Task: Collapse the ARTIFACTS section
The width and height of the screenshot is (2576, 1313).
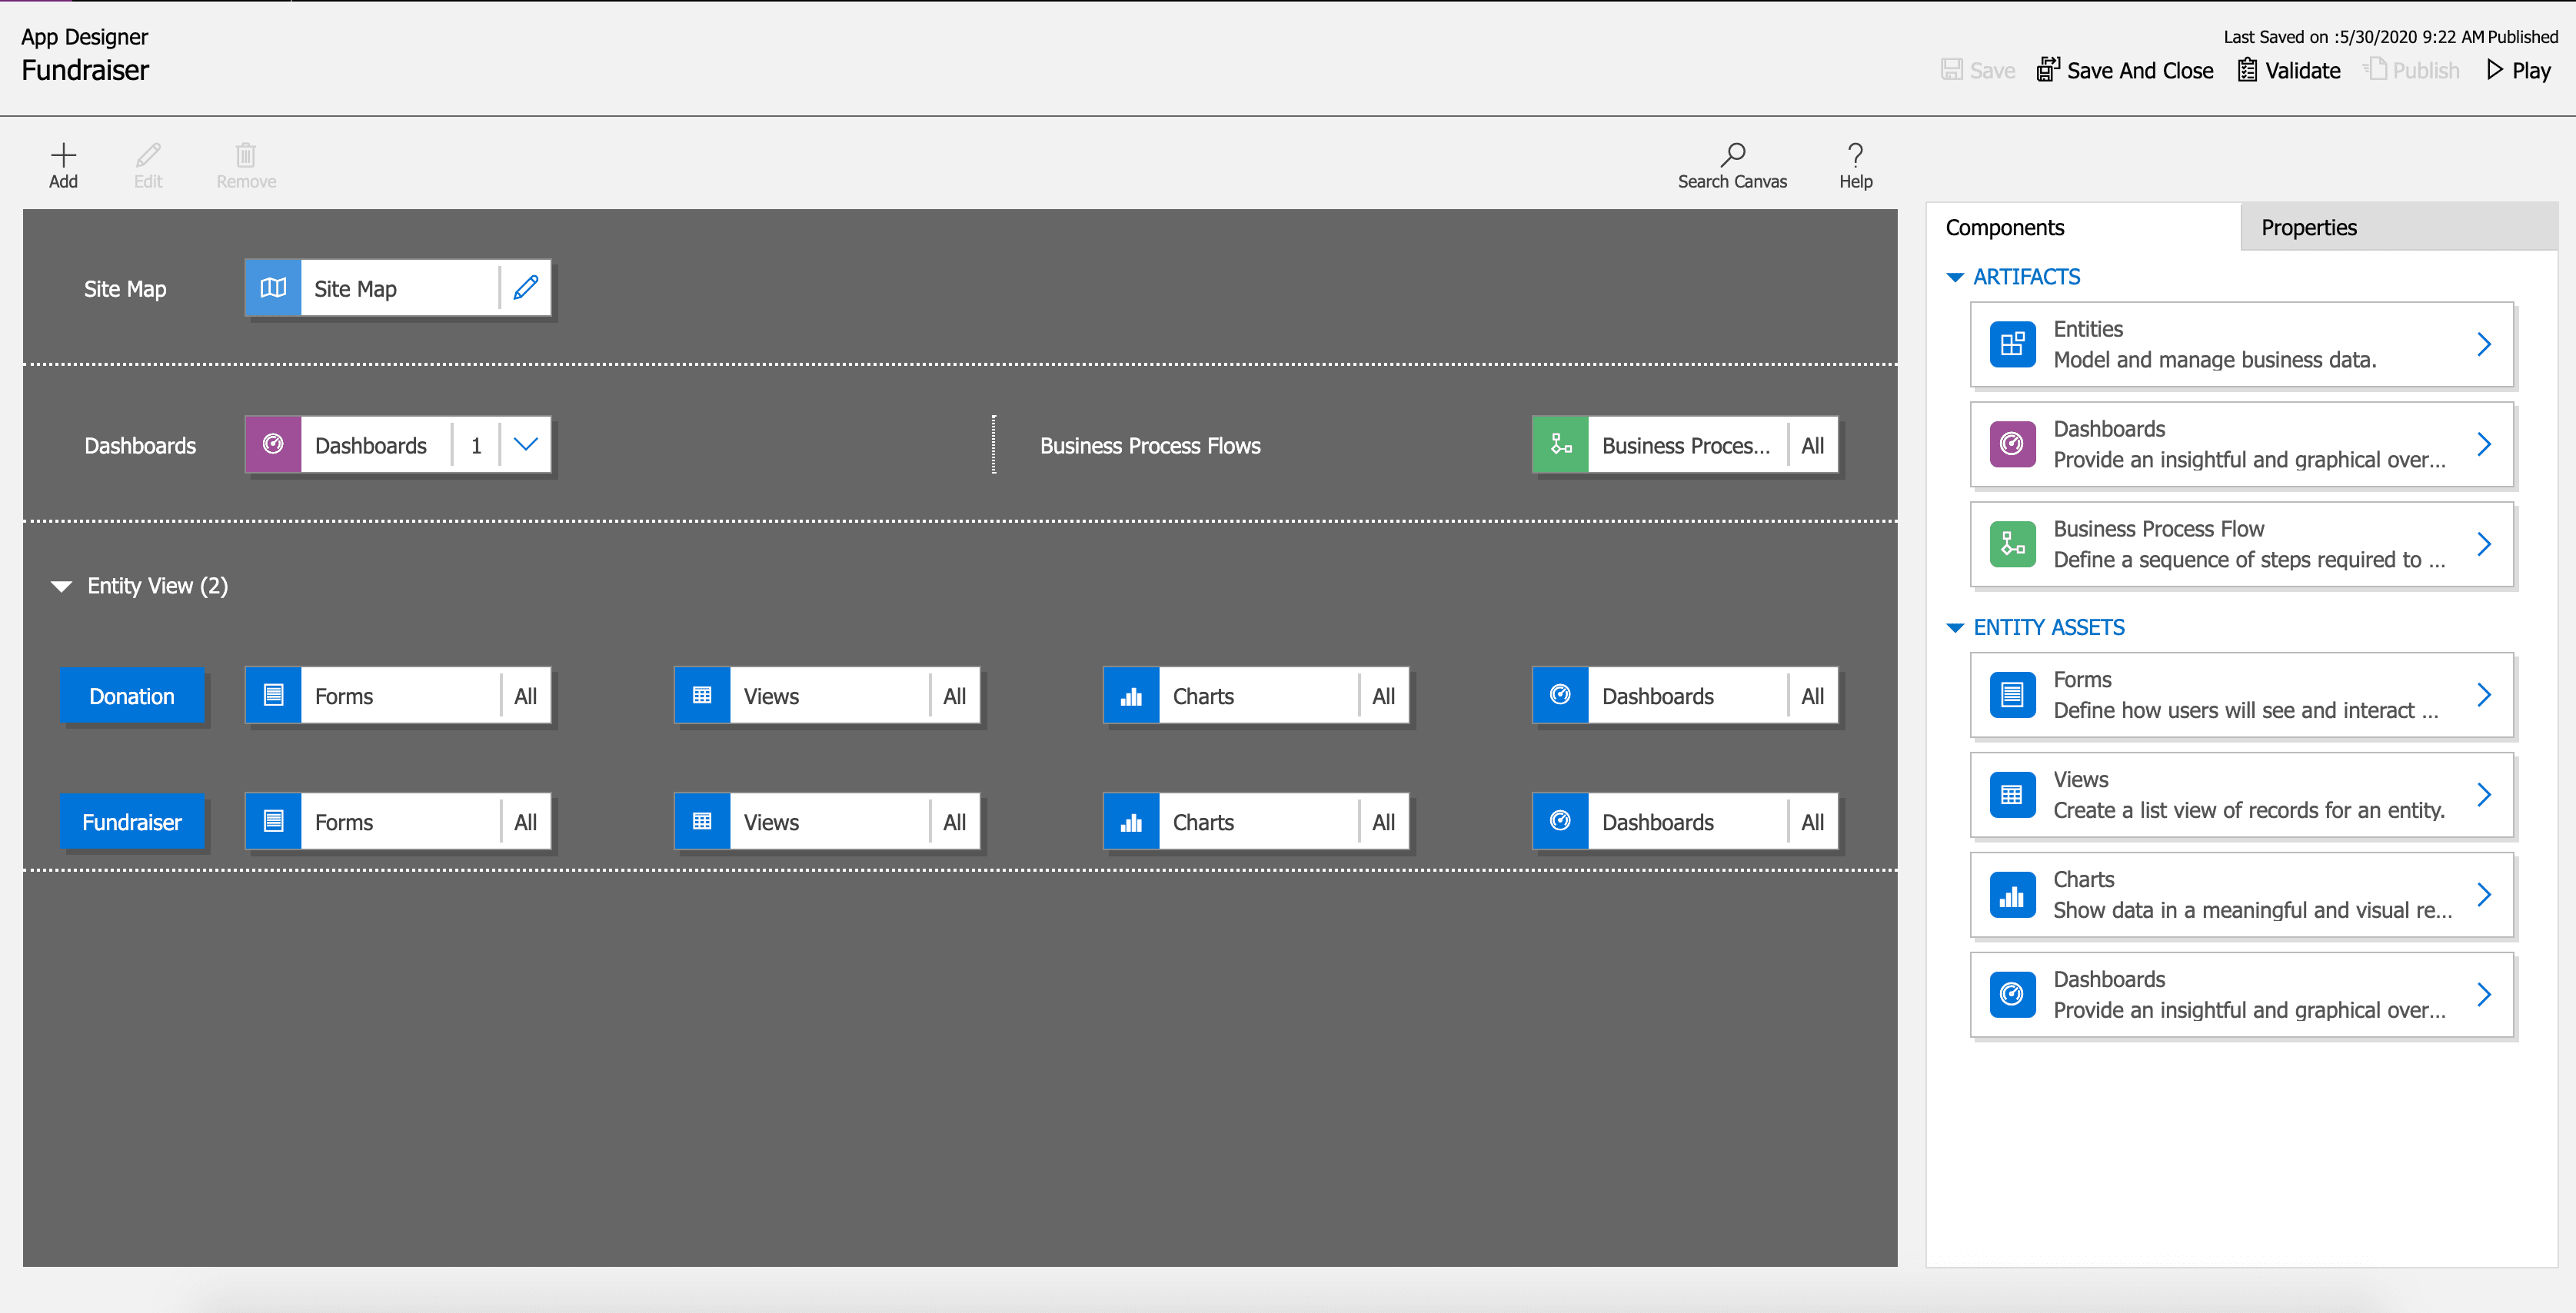Action: click(1955, 277)
